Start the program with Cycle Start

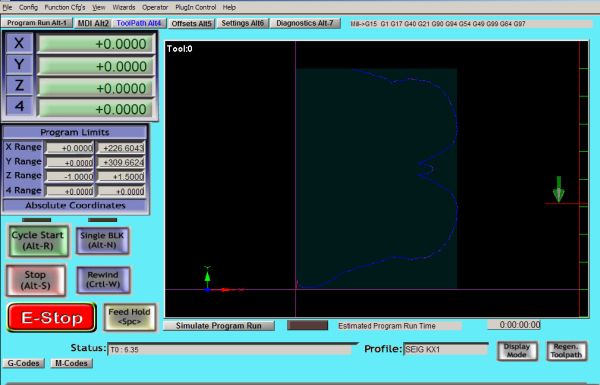coord(38,241)
